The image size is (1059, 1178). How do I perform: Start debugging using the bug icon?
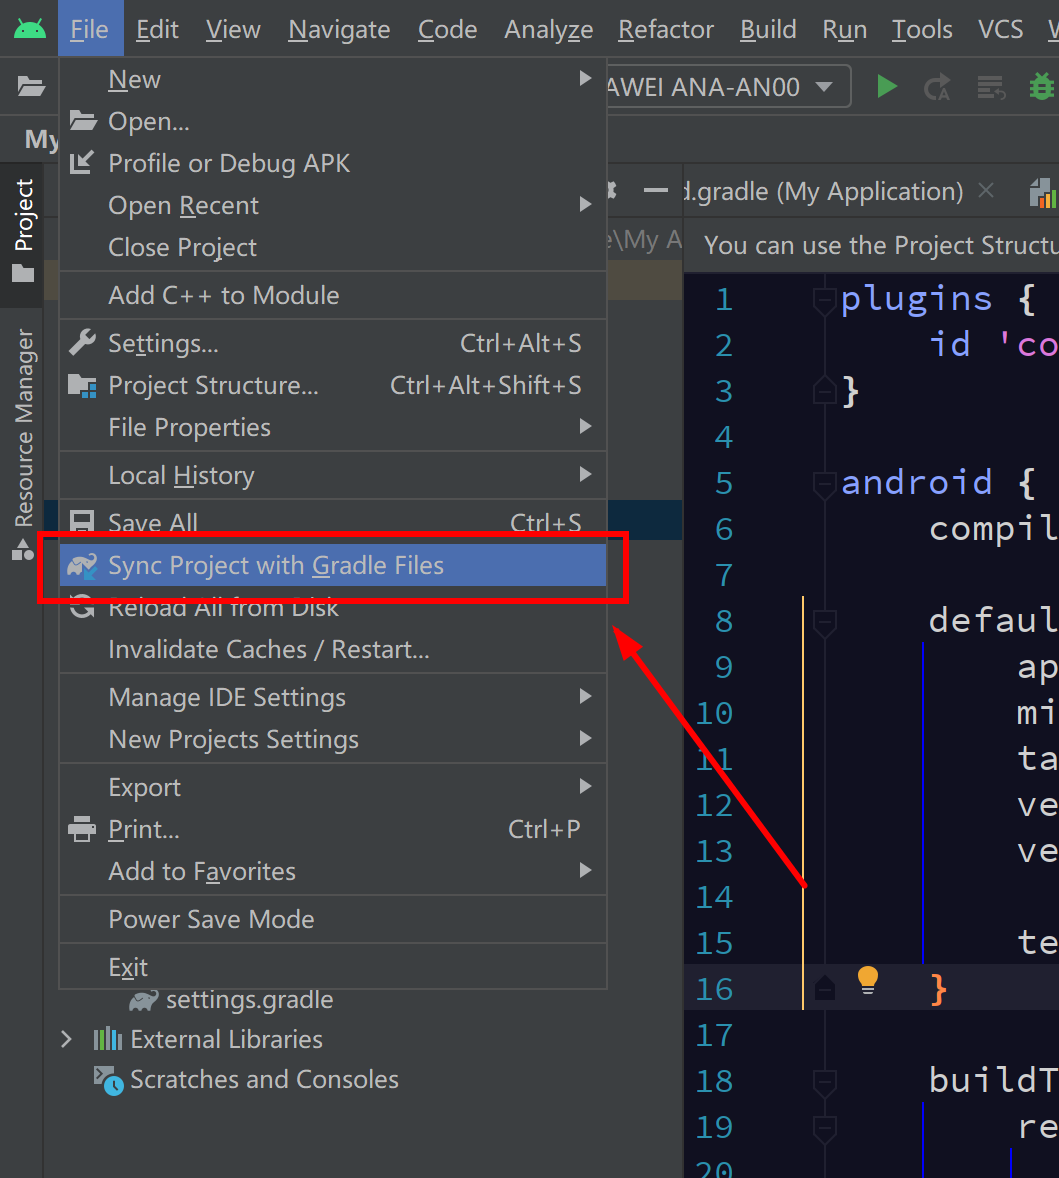pos(1042,86)
